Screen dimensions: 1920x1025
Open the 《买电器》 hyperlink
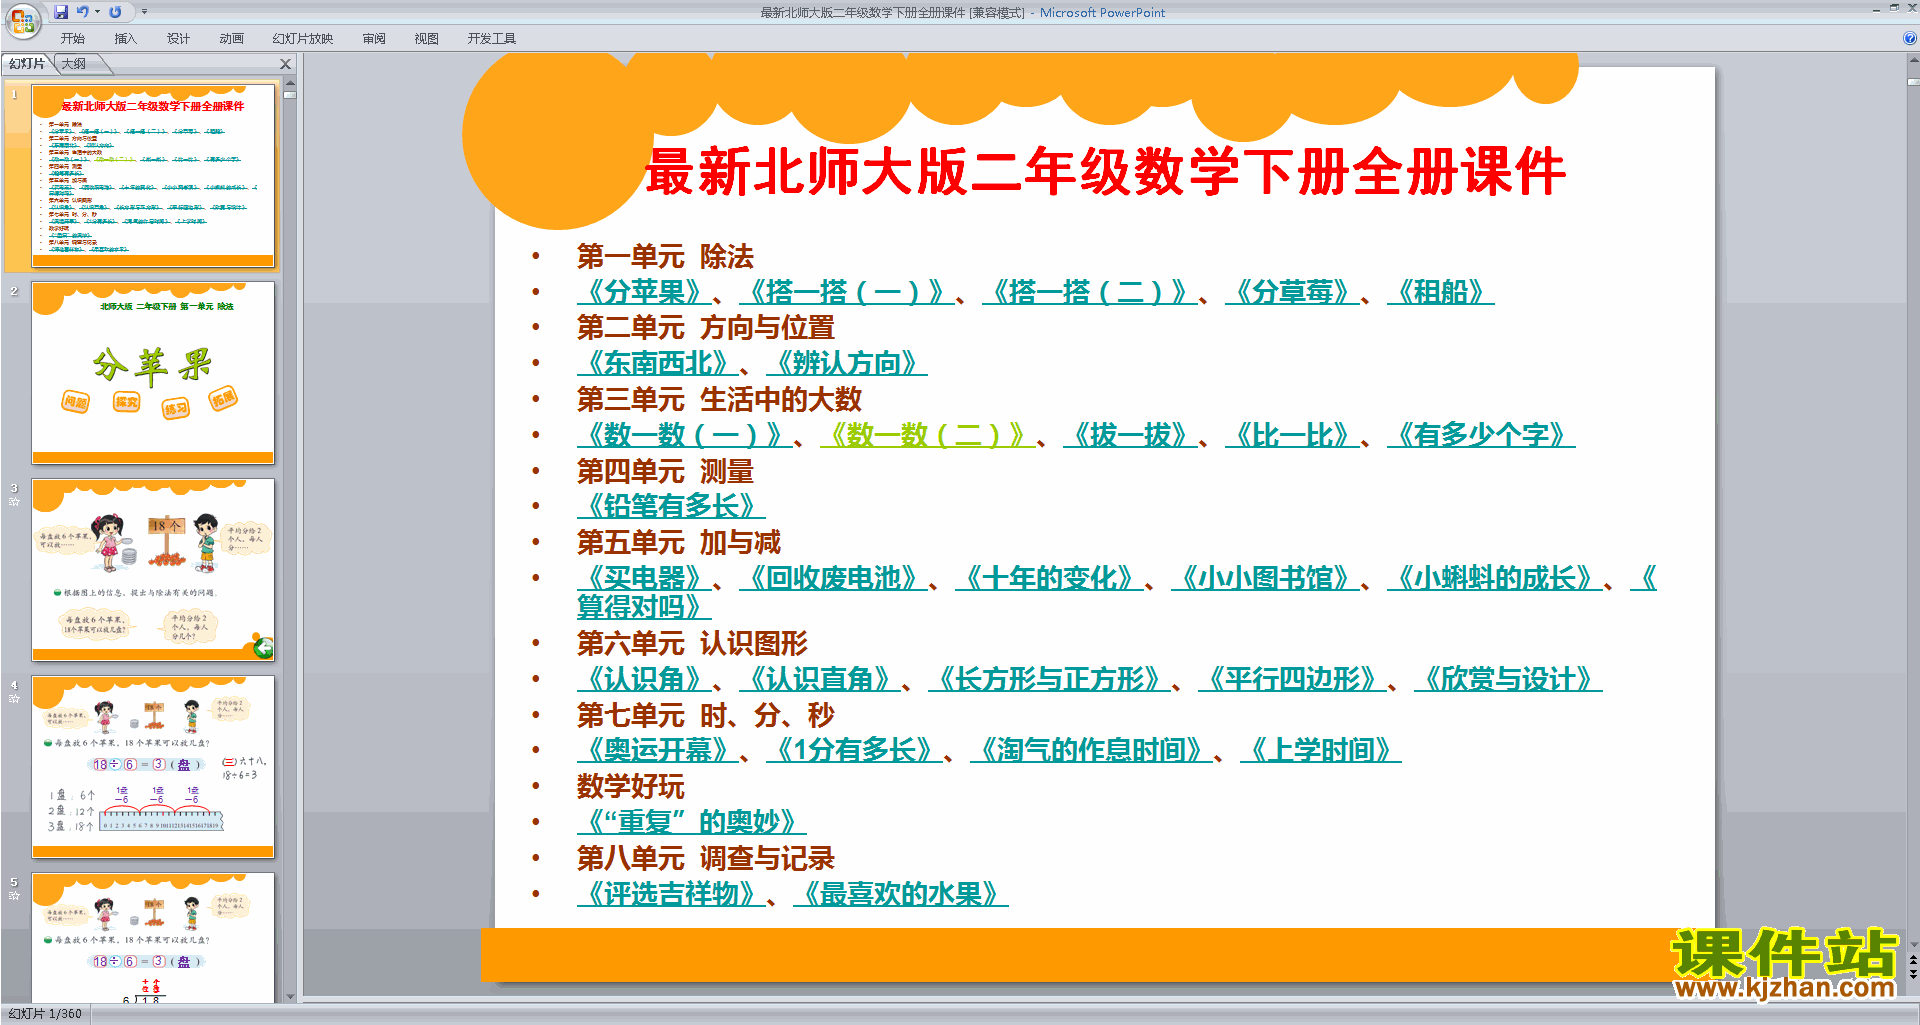644,578
